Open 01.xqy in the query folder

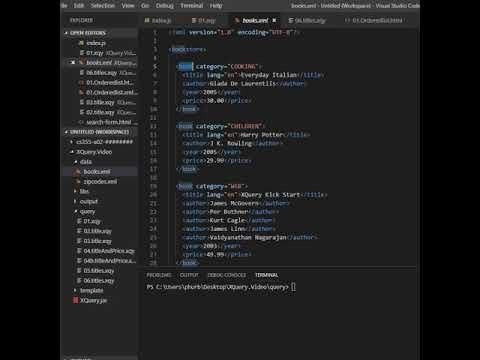[x=92, y=221]
